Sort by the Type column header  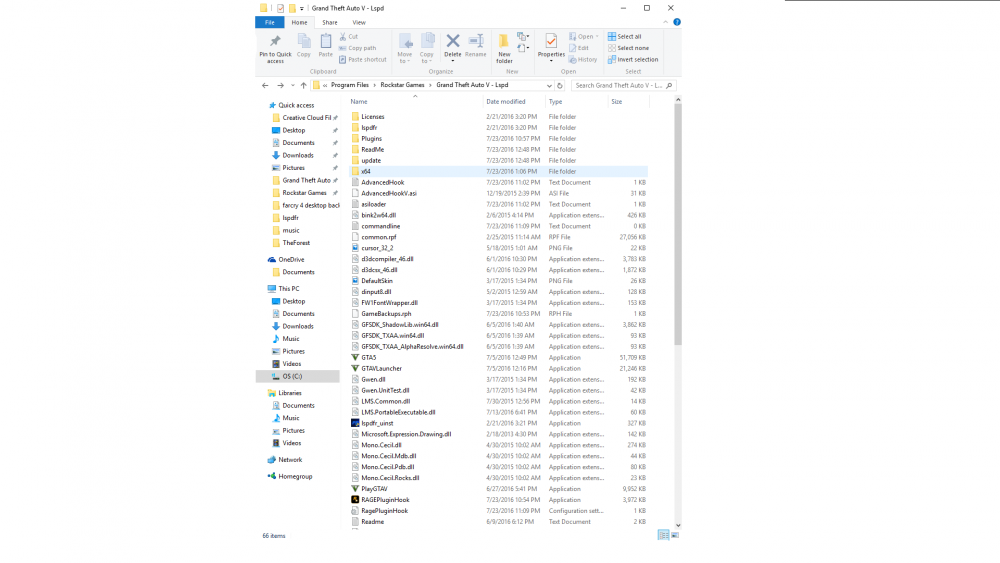pos(577,101)
